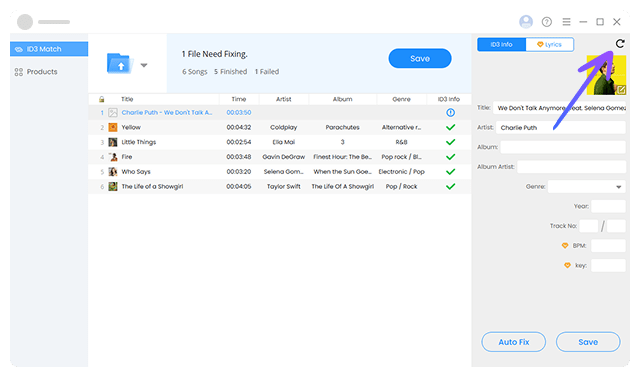640x377 pixels.
Task: Click the placeholder image icon on row 1
Action: (113, 113)
